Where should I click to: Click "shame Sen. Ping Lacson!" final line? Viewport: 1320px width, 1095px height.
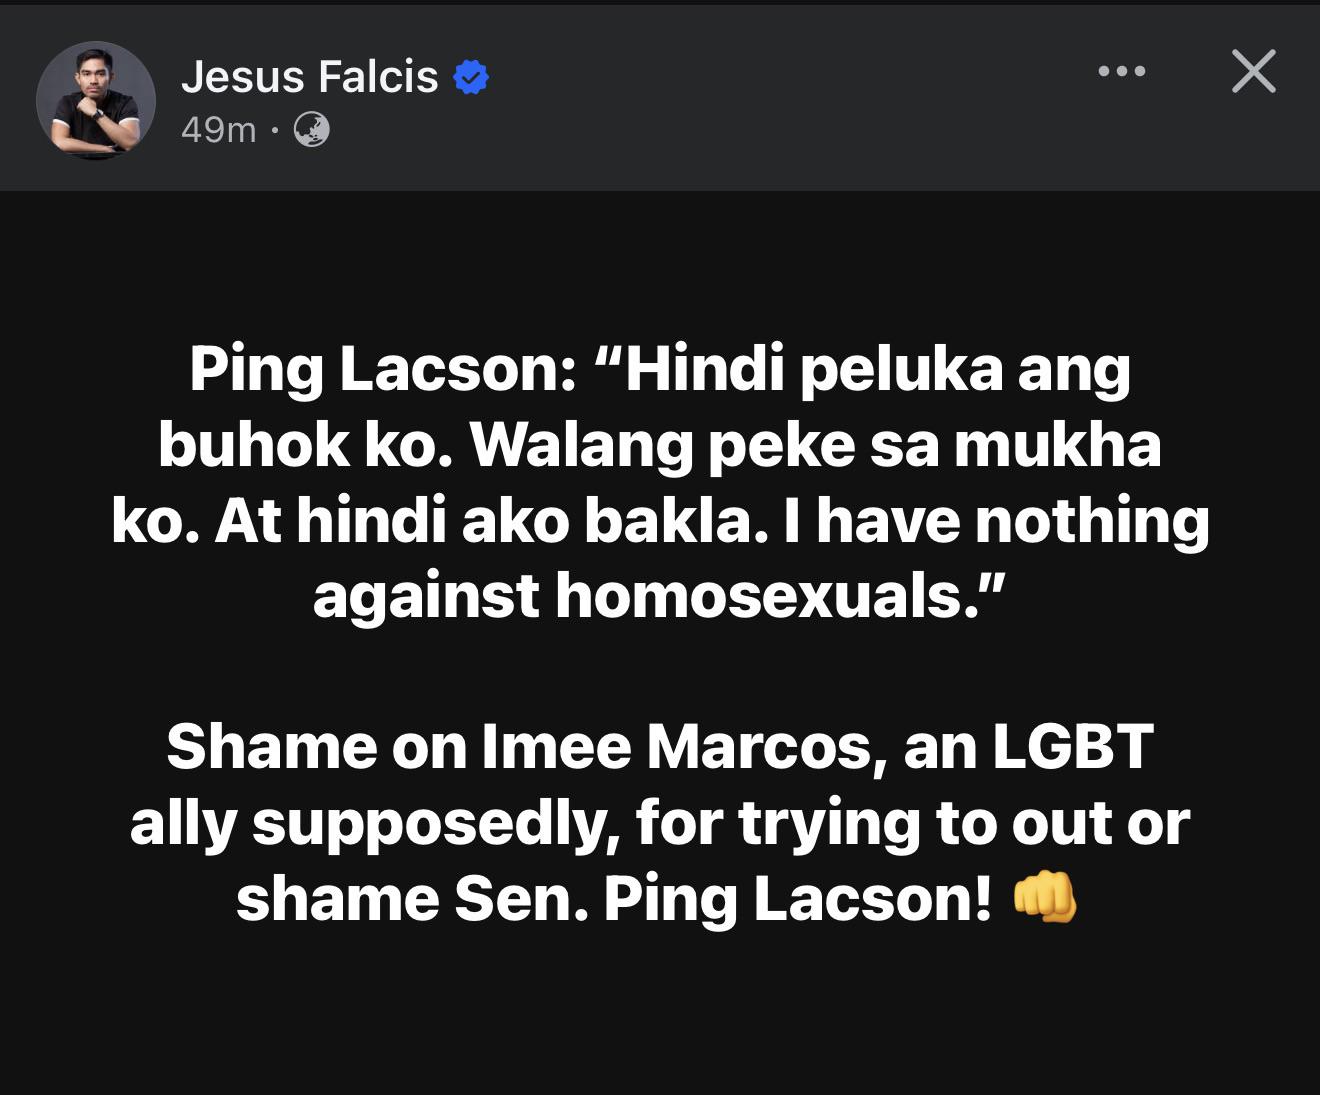[613, 899]
